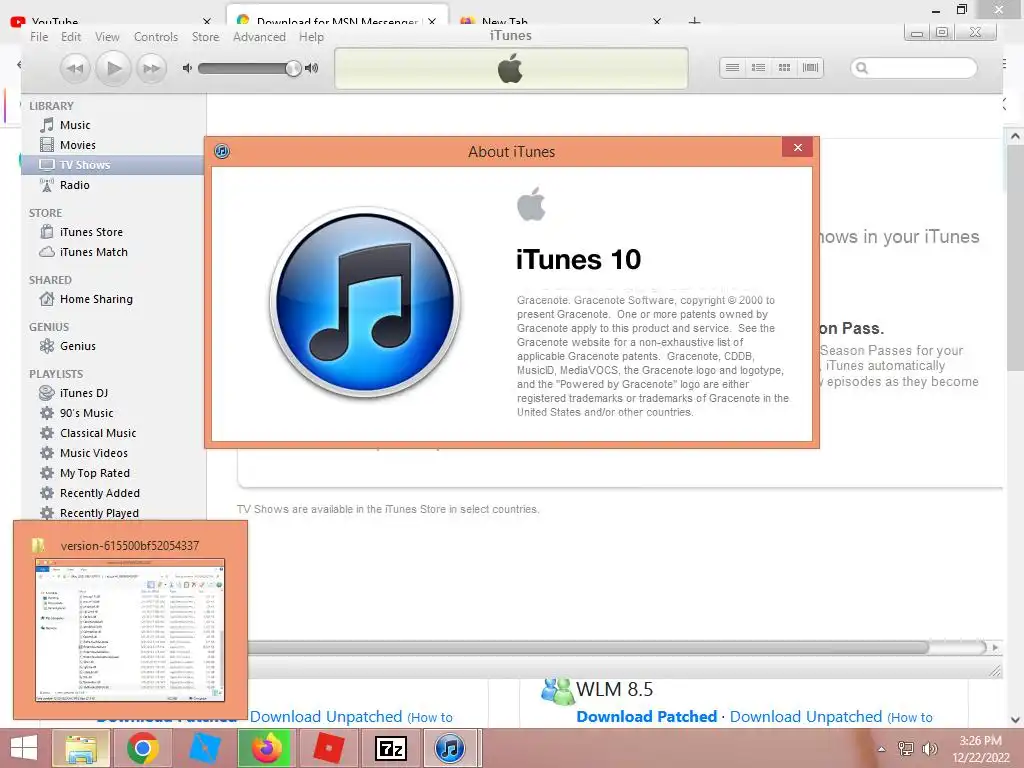Click the Previous track rewind button
Screen dimensions: 1024x768
(75, 68)
